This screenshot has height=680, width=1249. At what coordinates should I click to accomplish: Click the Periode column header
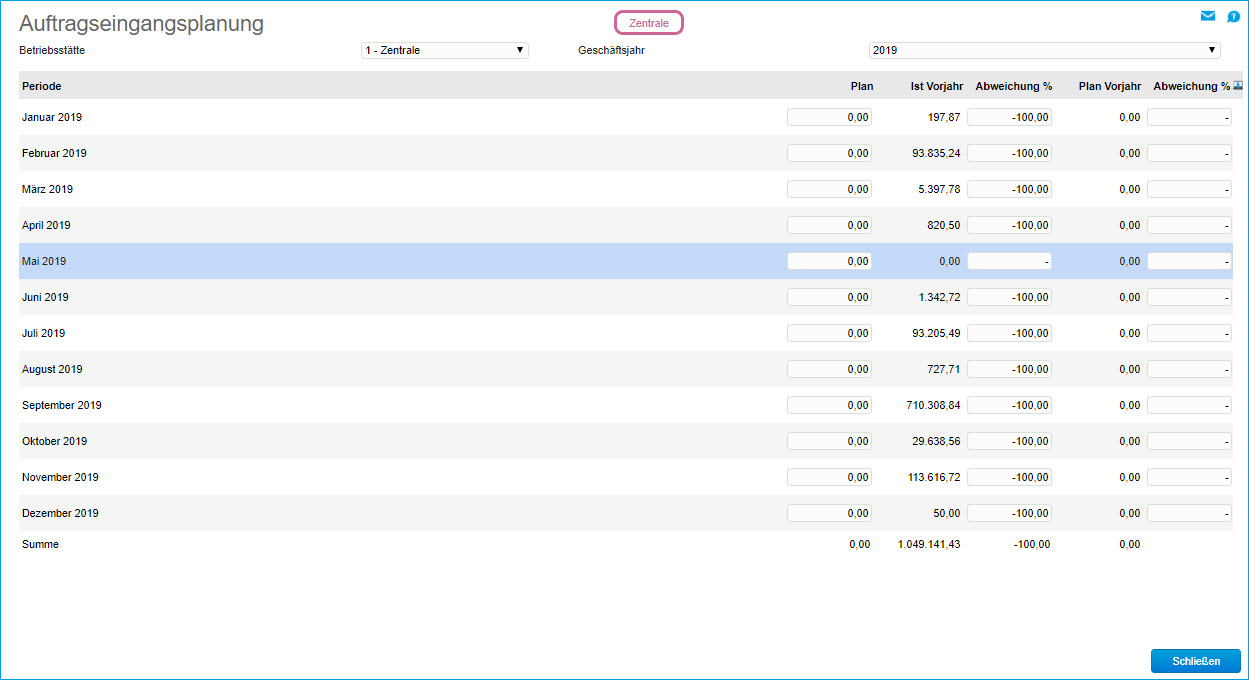click(42, 86)
